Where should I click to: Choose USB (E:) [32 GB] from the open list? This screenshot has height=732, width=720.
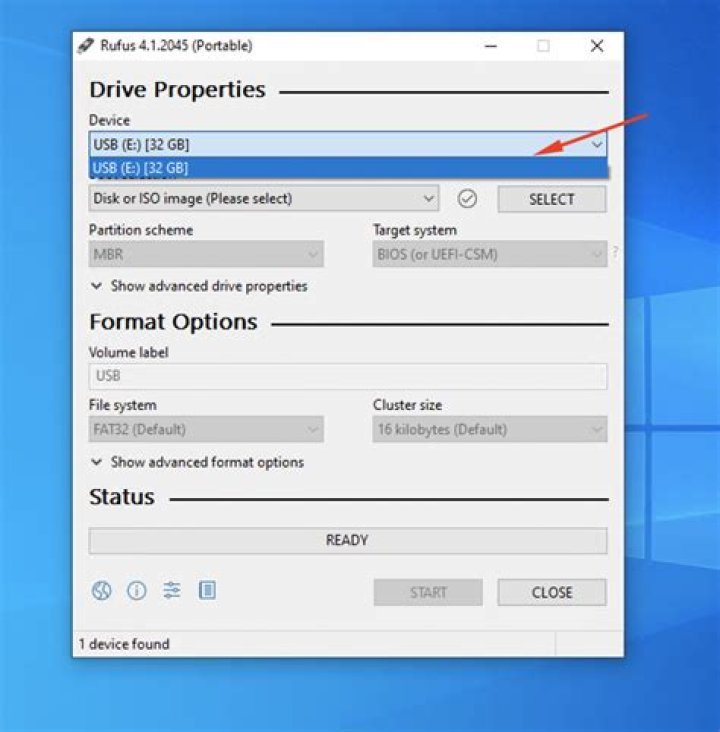click(348, 168)
